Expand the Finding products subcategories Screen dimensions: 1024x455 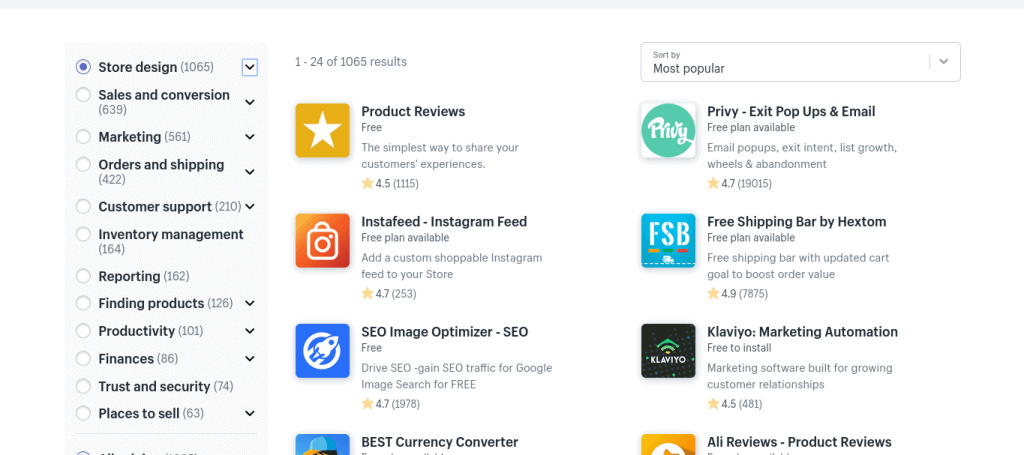pos(249,304)
